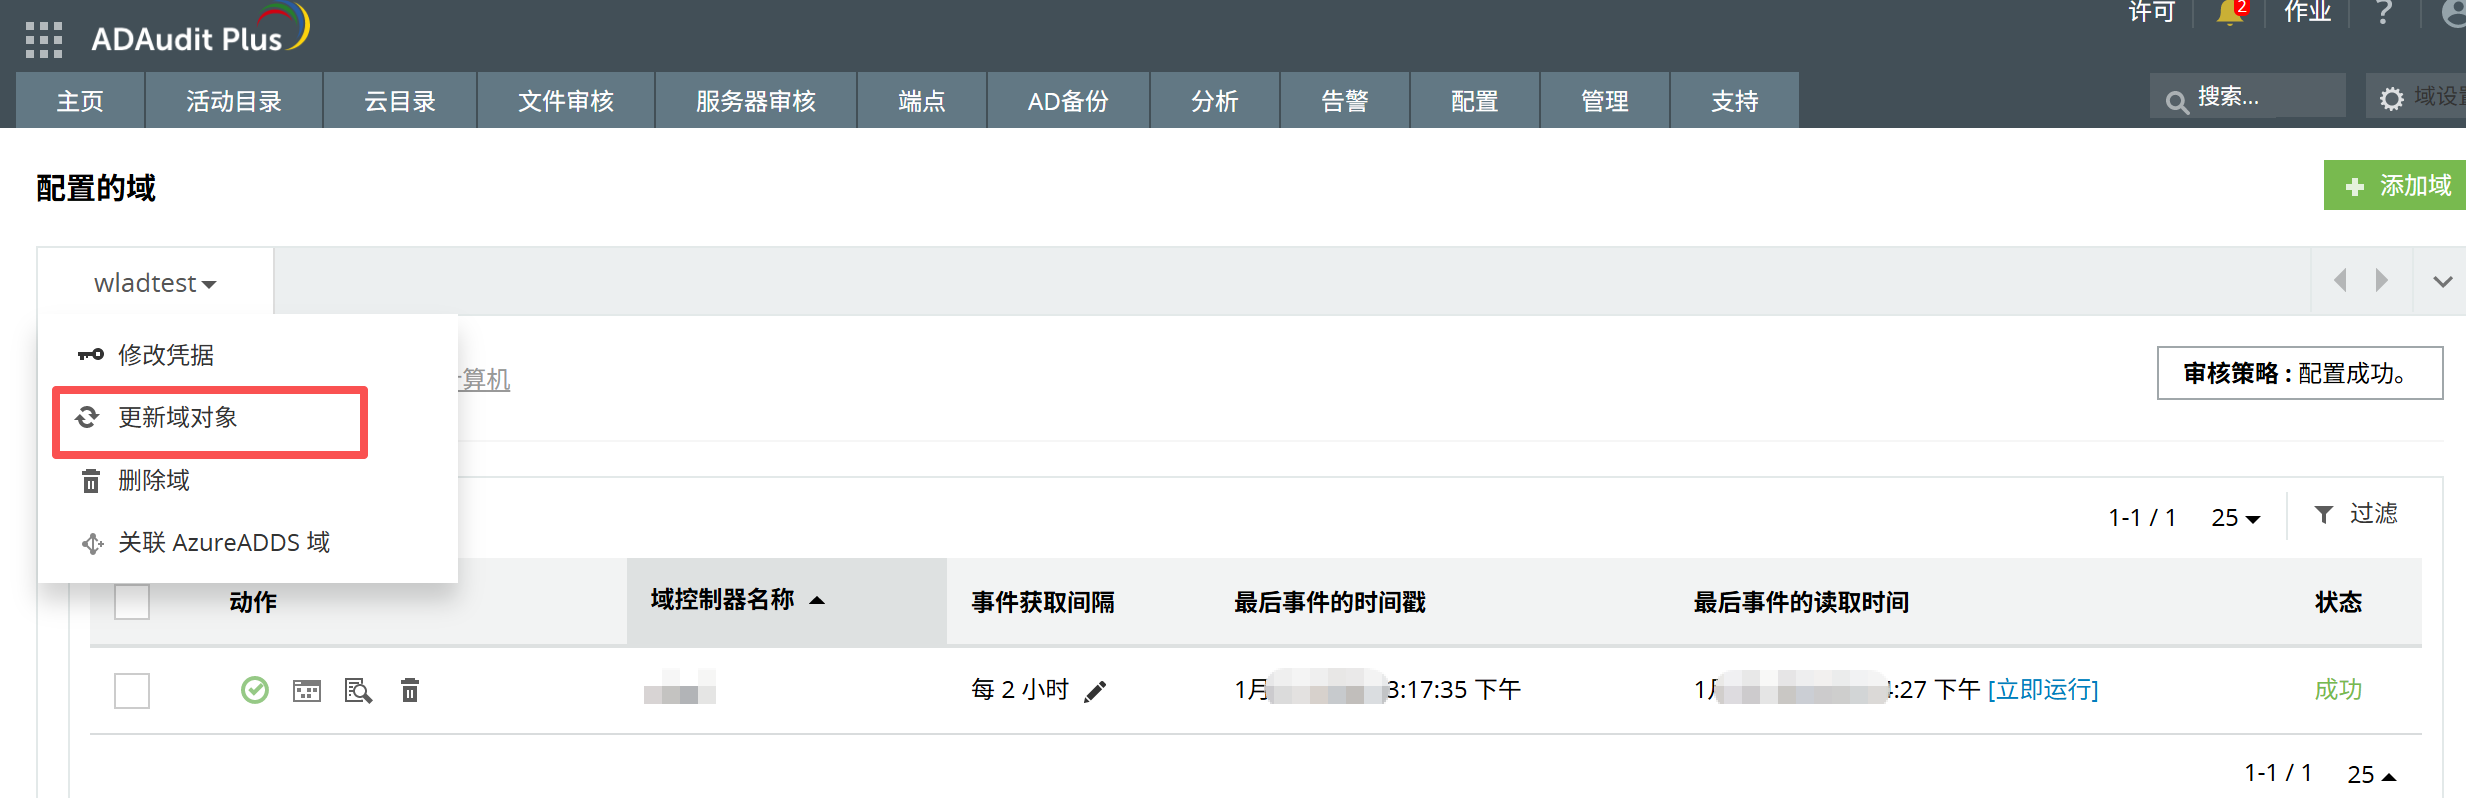Edit event fetch interval with pencil icon
The height and width of the screenshot is (798, 2466).
tap(1096, 691)
